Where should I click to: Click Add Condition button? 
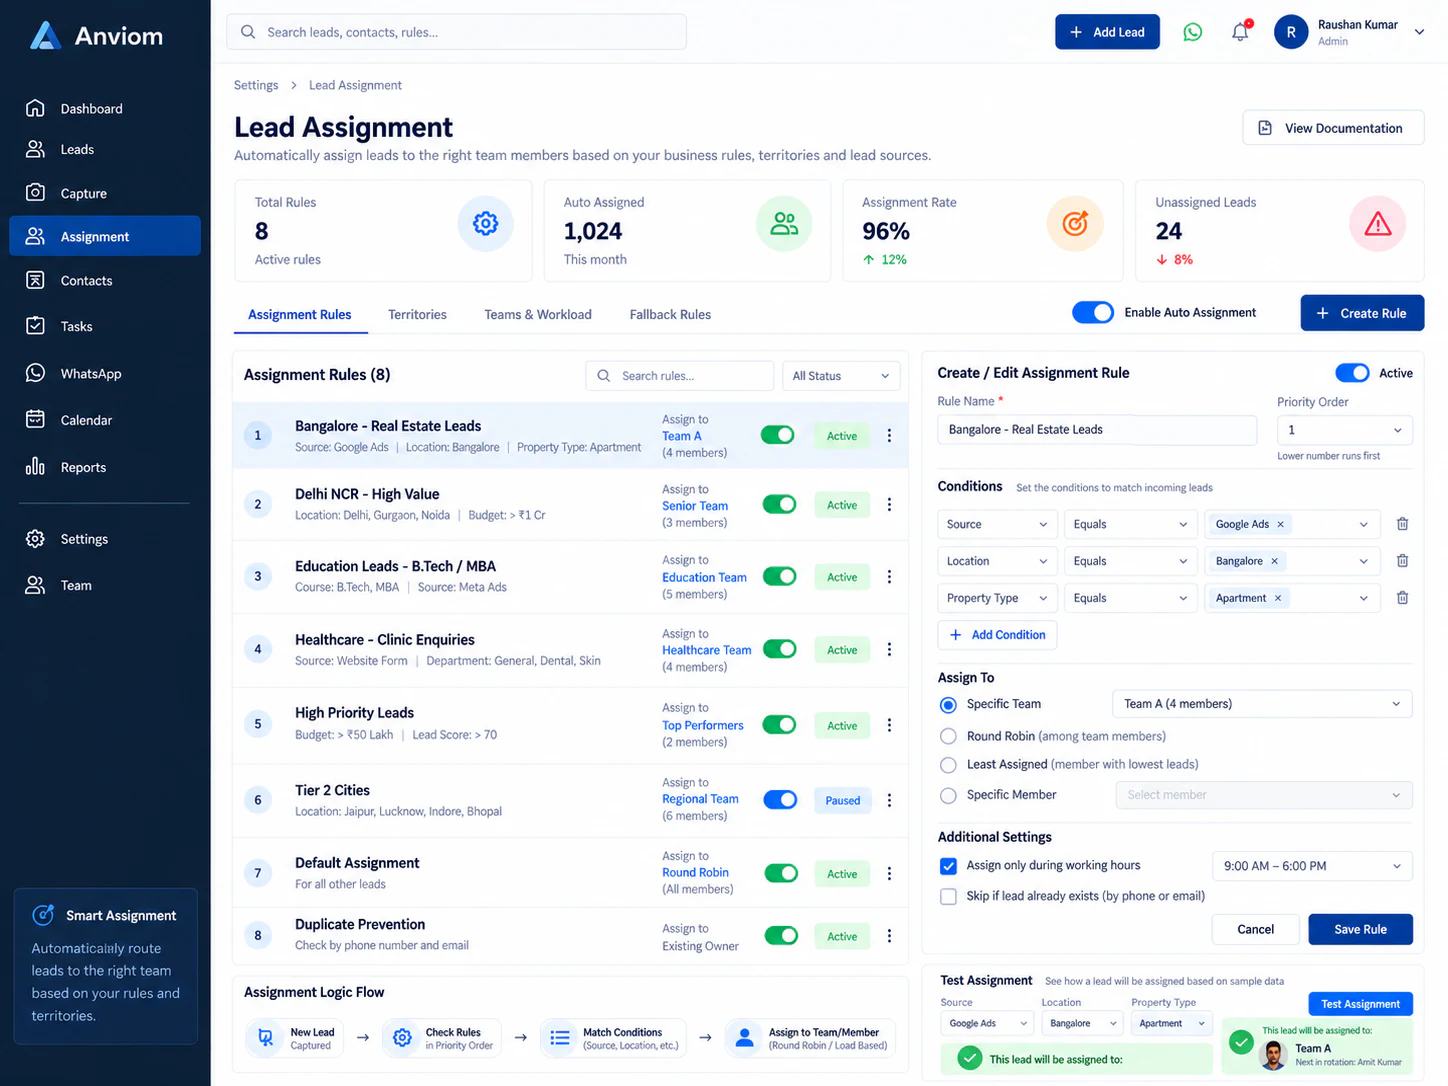[x=997, y=635]
